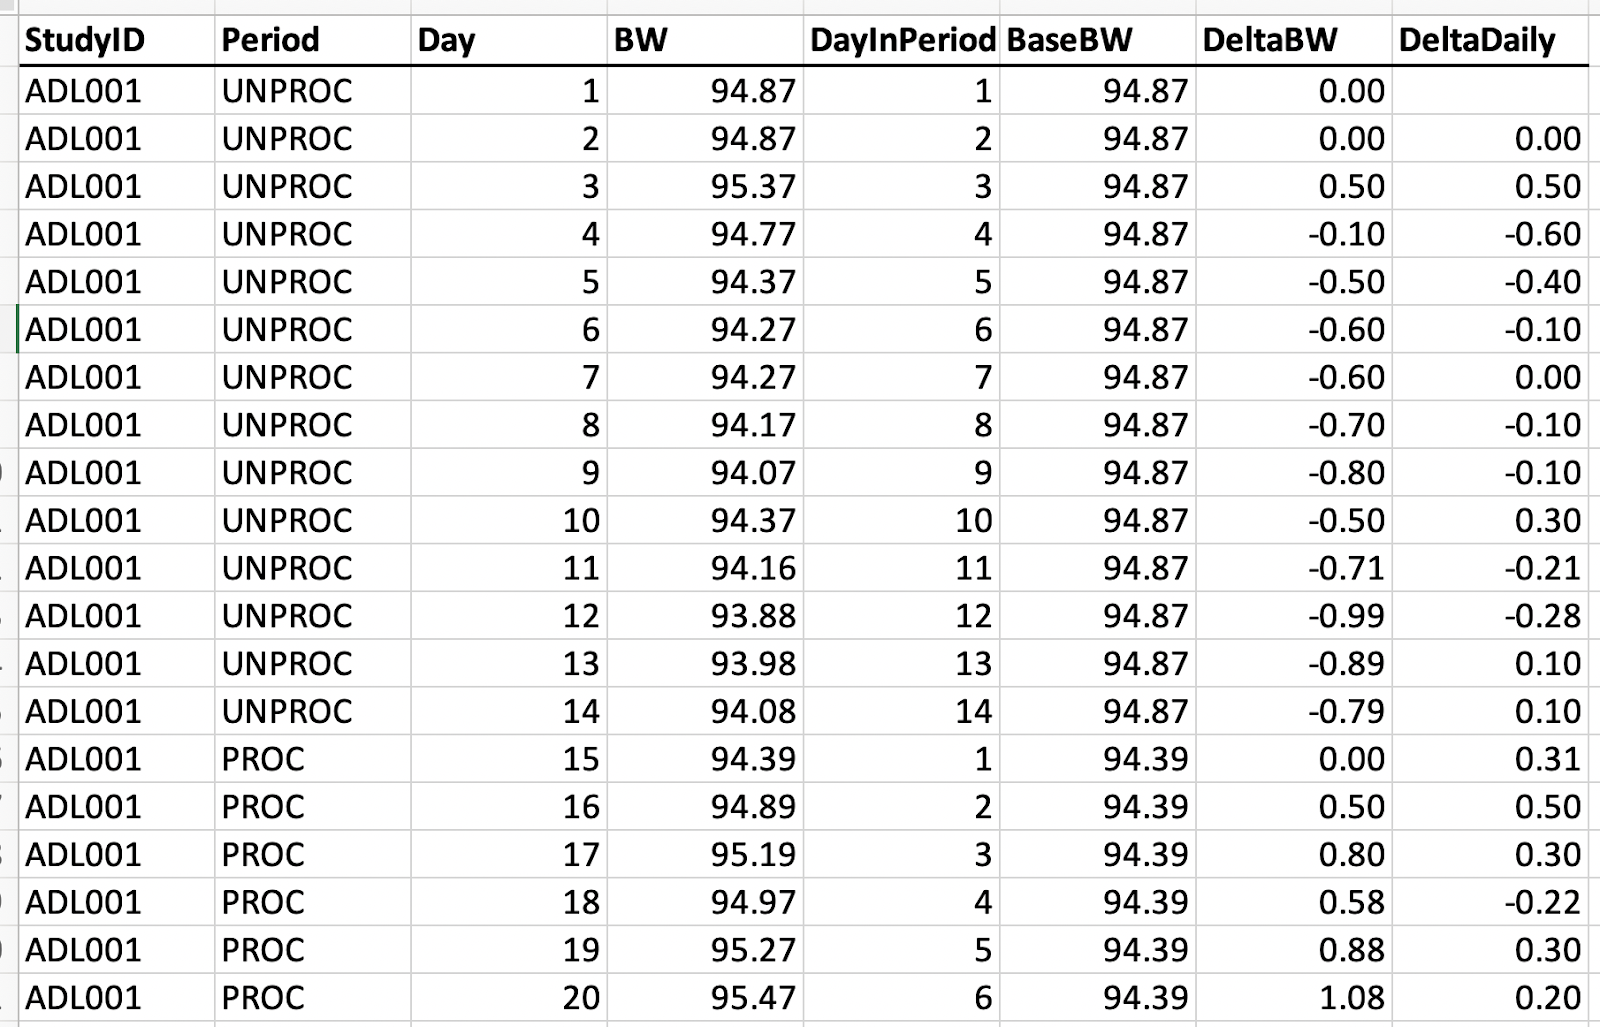1600x1027 pixels.
Task: Select the StudyID header cell
Action: tap(117, 40)
